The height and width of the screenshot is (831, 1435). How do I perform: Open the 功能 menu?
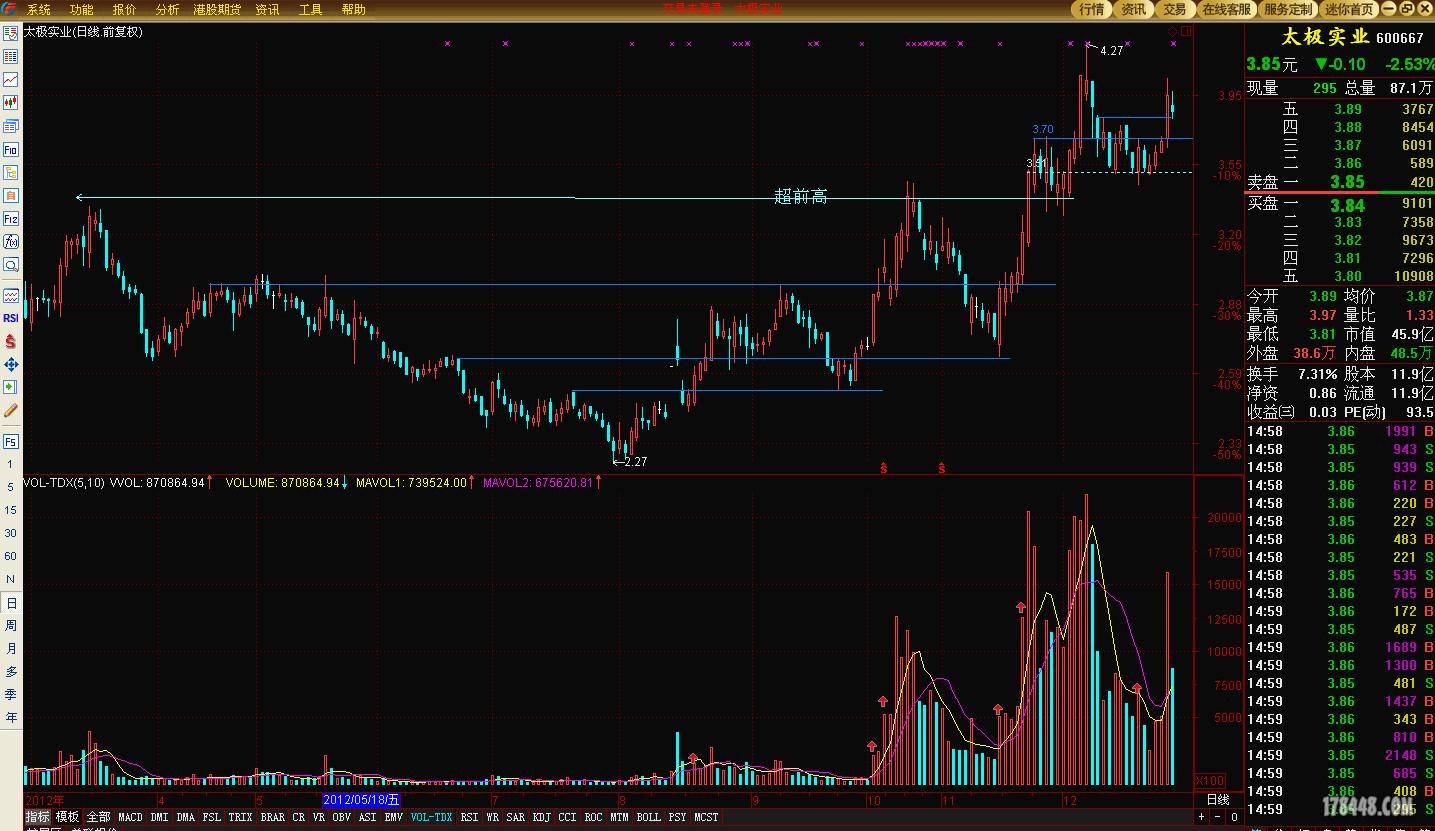pos(82,9)
